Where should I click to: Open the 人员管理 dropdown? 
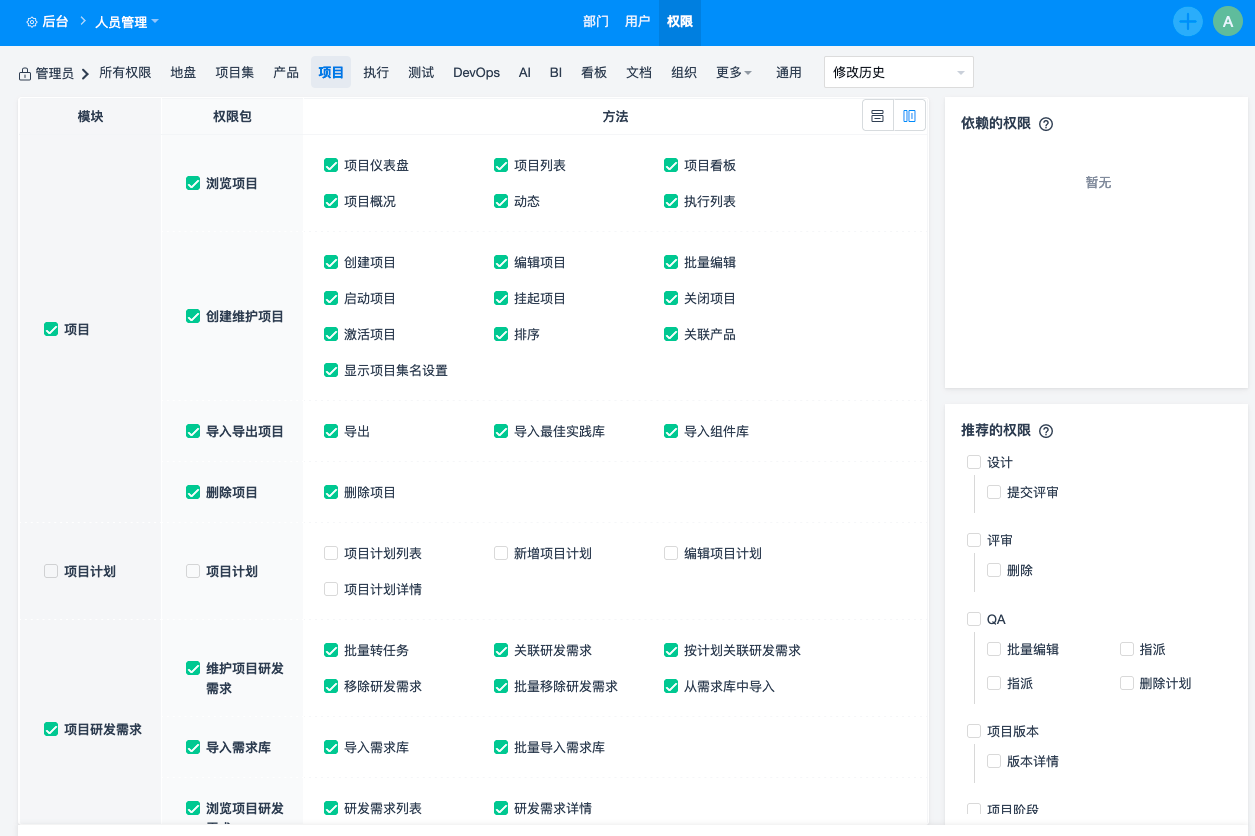point(126,22)
